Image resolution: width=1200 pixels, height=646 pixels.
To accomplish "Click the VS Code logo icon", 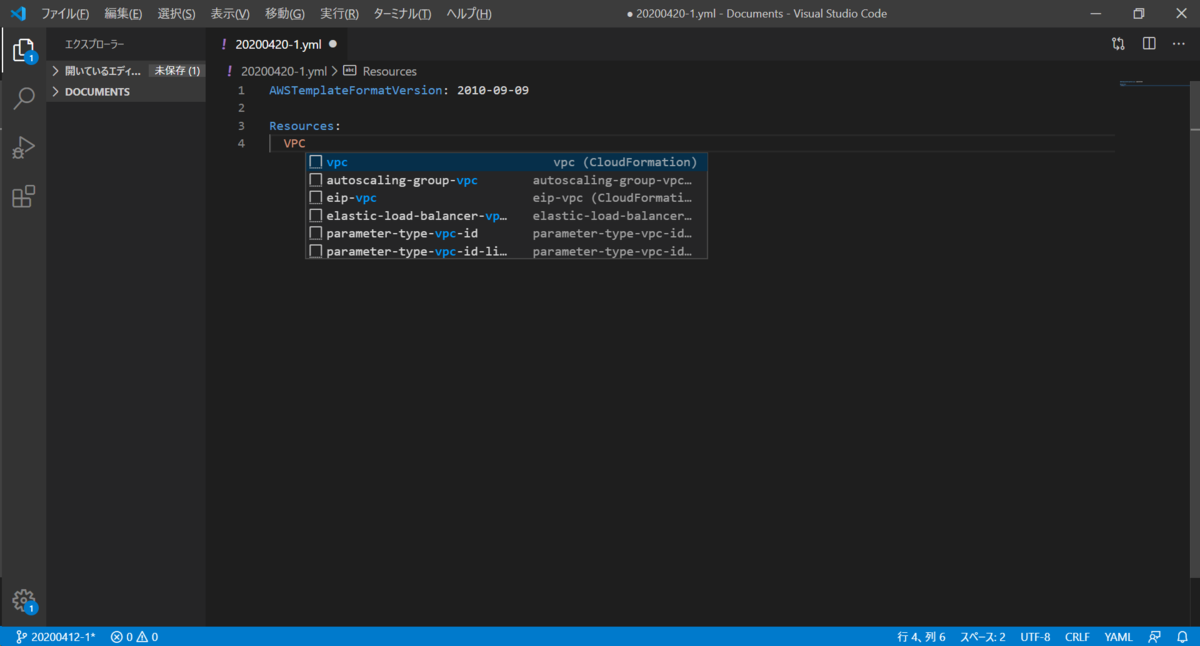I will click(17, 14).
